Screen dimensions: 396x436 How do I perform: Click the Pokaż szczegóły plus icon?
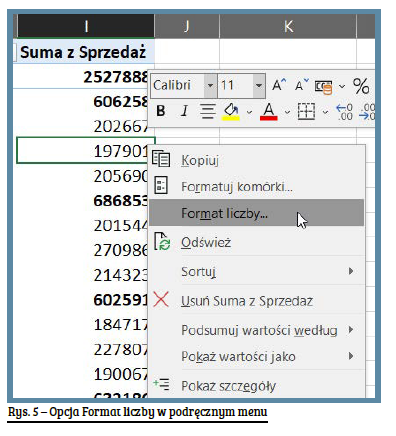pos(161,384)
